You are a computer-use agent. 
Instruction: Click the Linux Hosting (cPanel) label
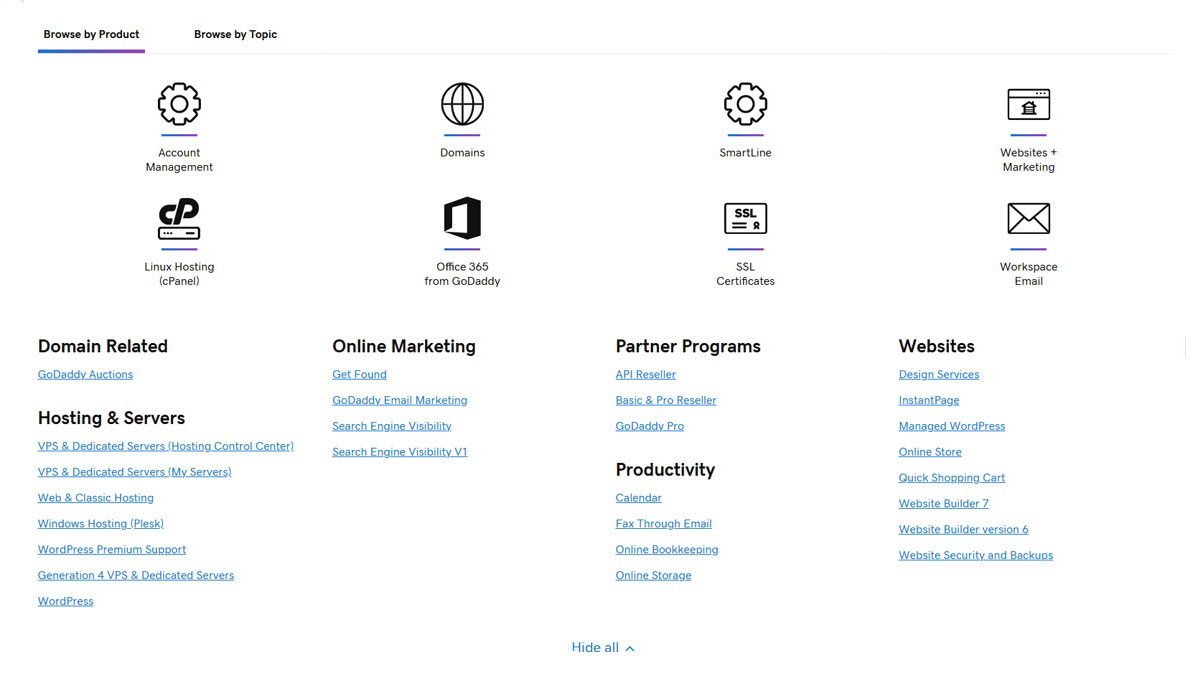pyautogui.click(x=179, y=274)
